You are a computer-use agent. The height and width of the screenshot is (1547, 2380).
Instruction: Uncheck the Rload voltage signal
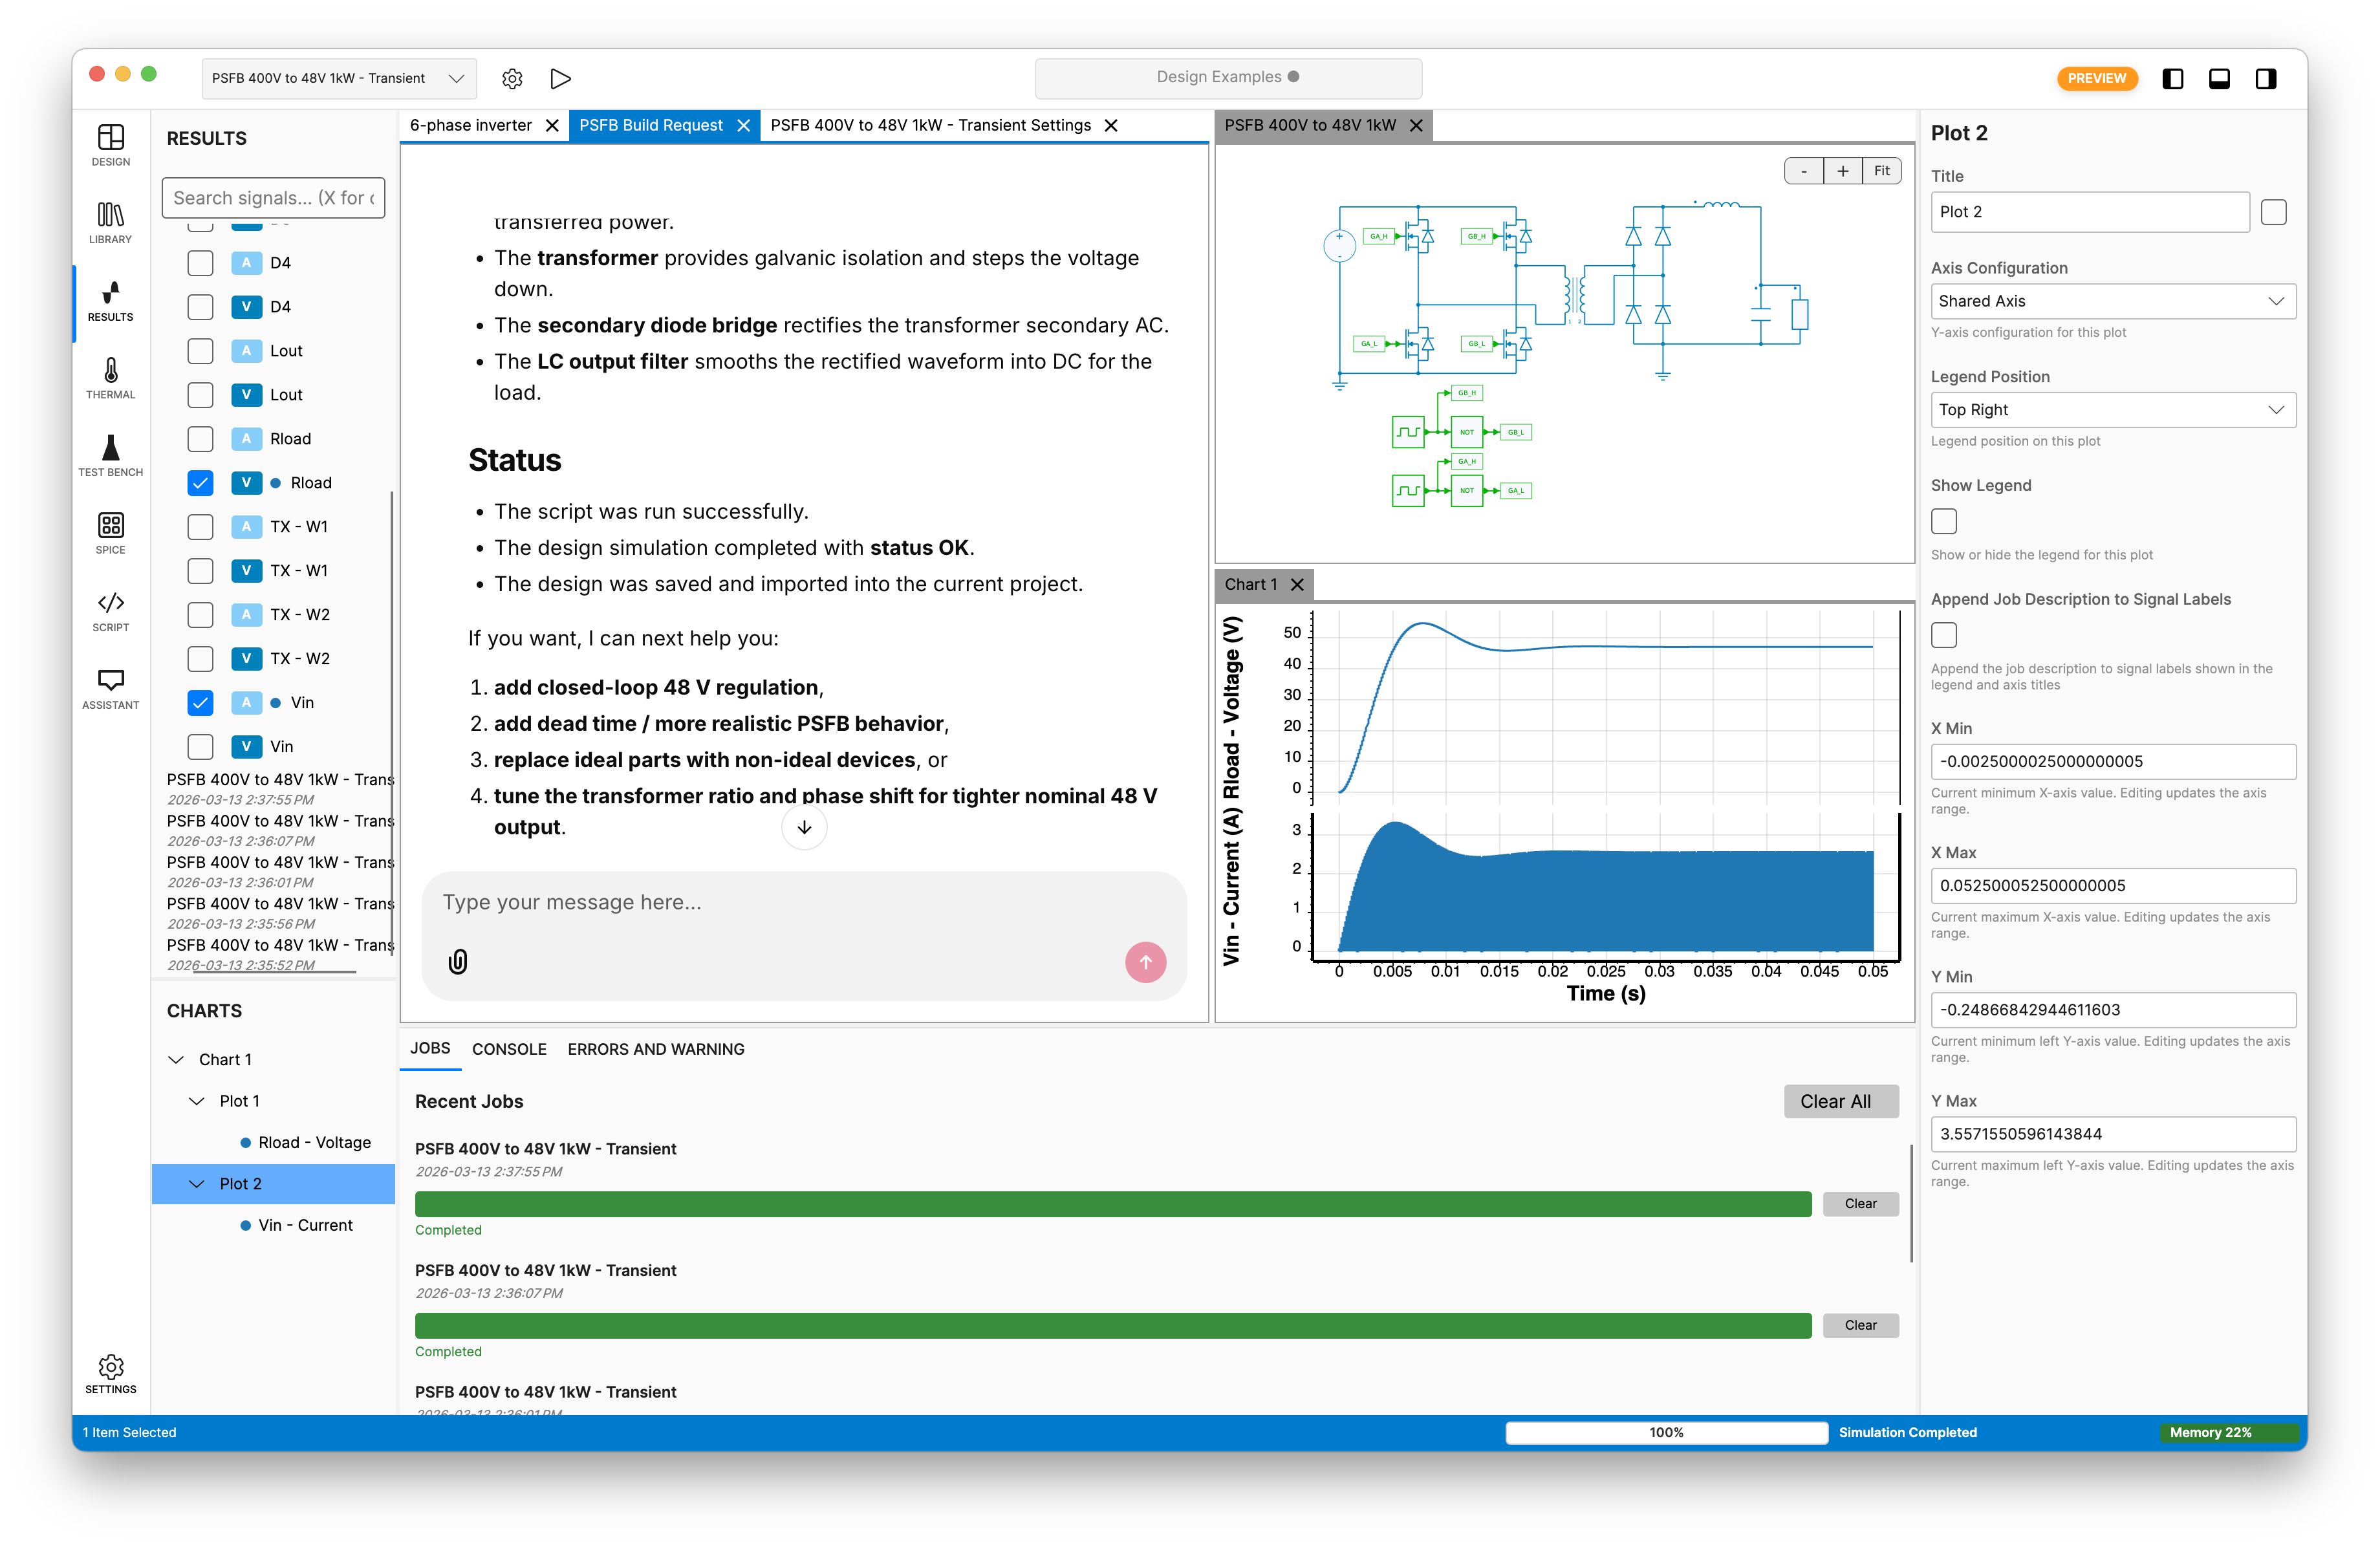point(200,482)
